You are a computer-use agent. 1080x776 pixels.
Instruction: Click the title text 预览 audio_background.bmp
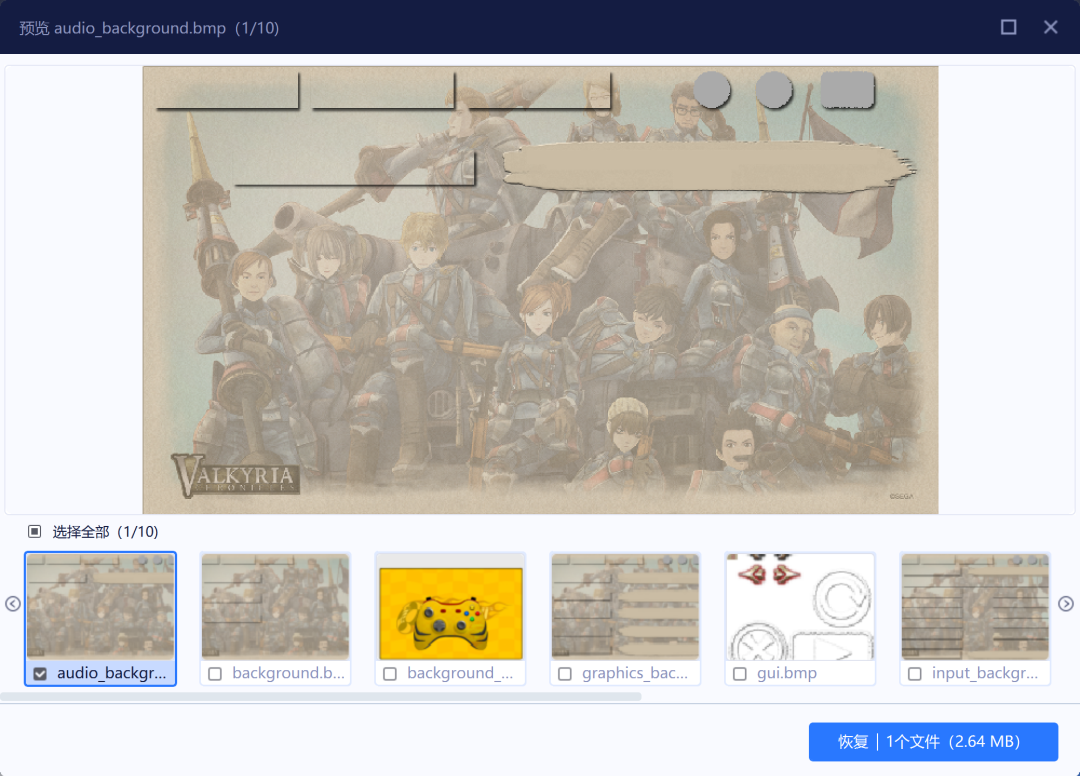pos(122,28)
